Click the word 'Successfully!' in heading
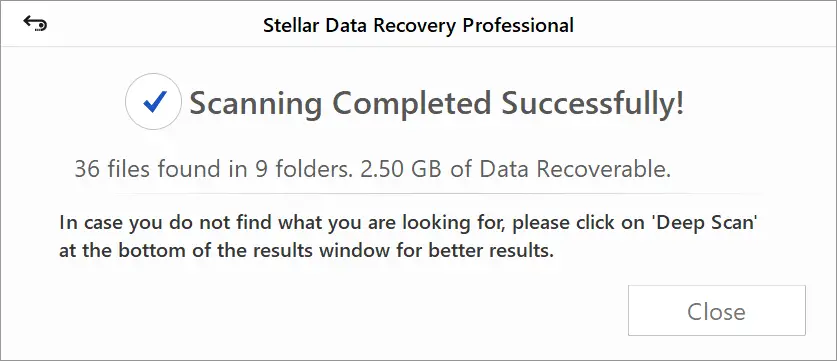Viewport: 837px width, 361px height. point(592,103)
